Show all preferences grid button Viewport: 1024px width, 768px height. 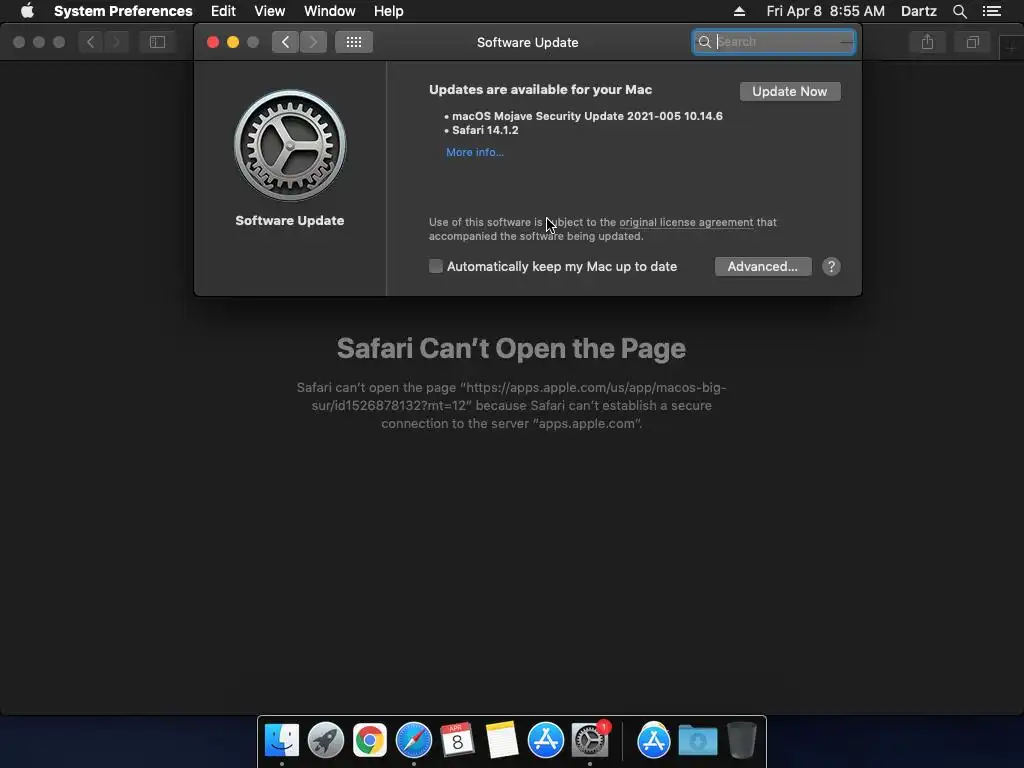pos(353,42)
